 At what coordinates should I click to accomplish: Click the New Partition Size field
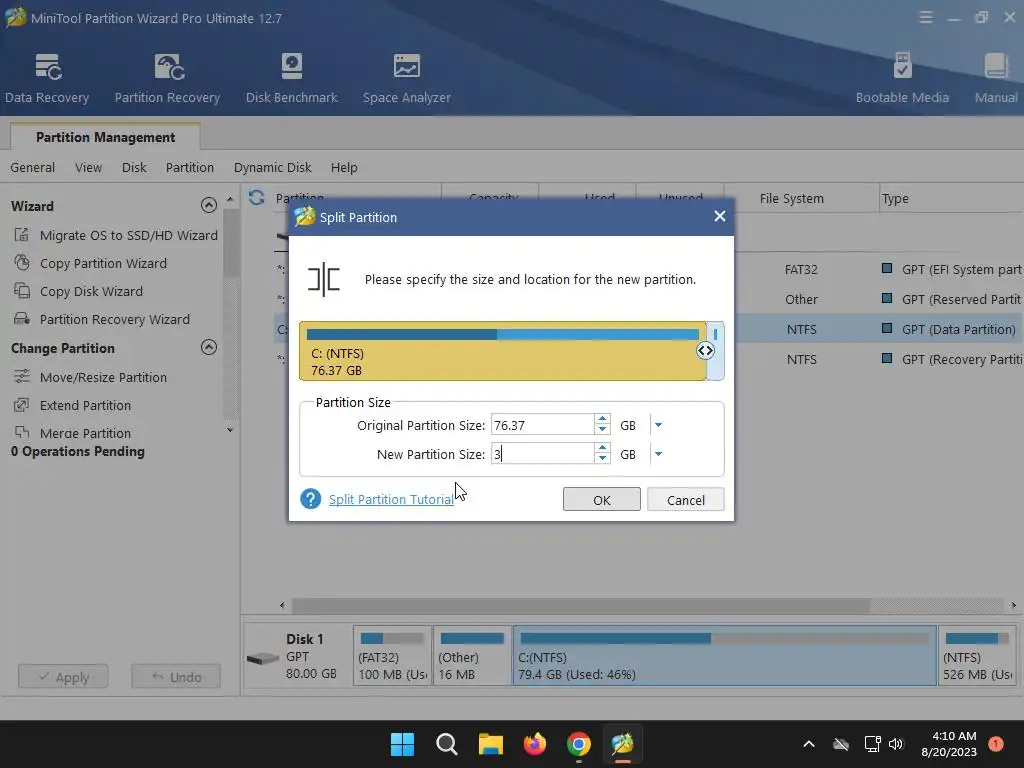pos(542,454)
